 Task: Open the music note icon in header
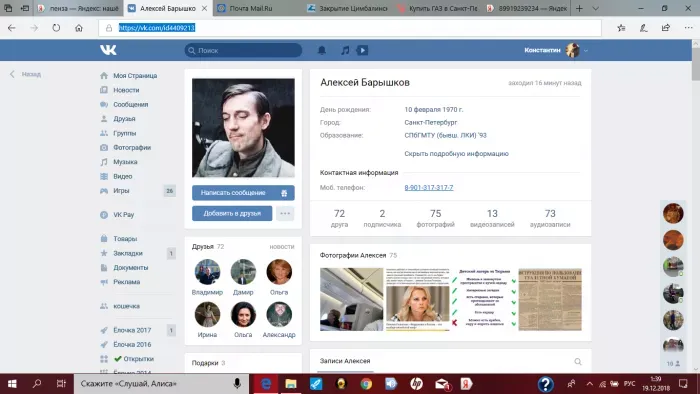click(x=345, y=50)
